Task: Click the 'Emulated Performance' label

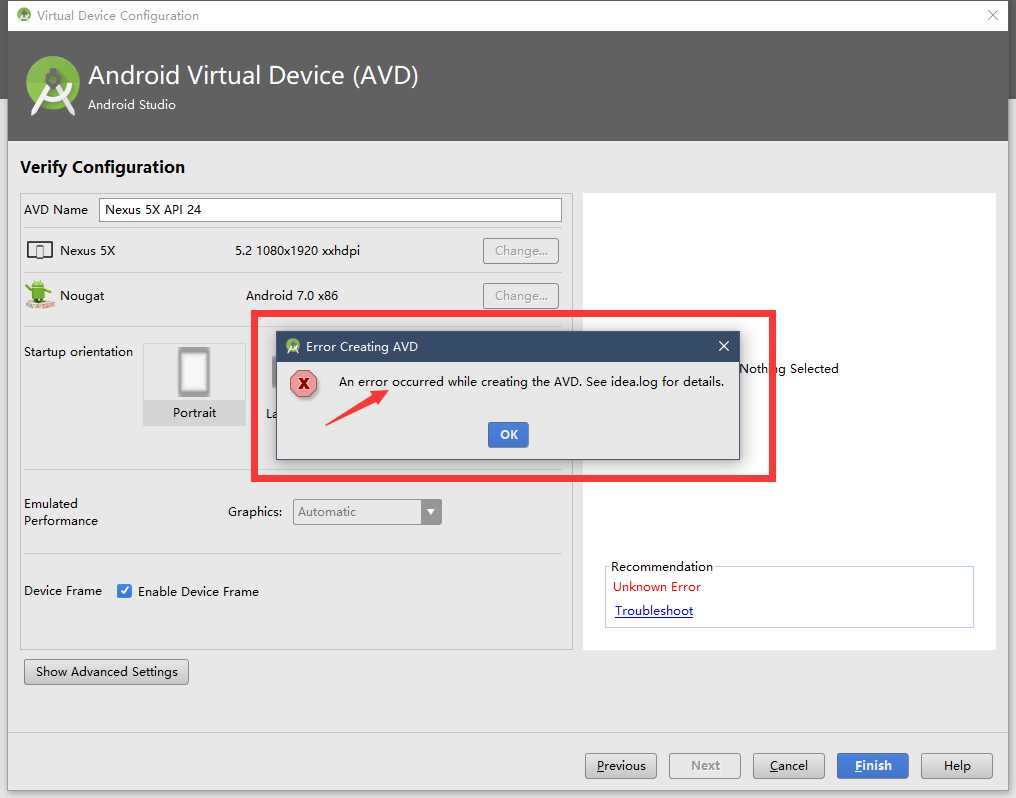Action: pos(61,512)
